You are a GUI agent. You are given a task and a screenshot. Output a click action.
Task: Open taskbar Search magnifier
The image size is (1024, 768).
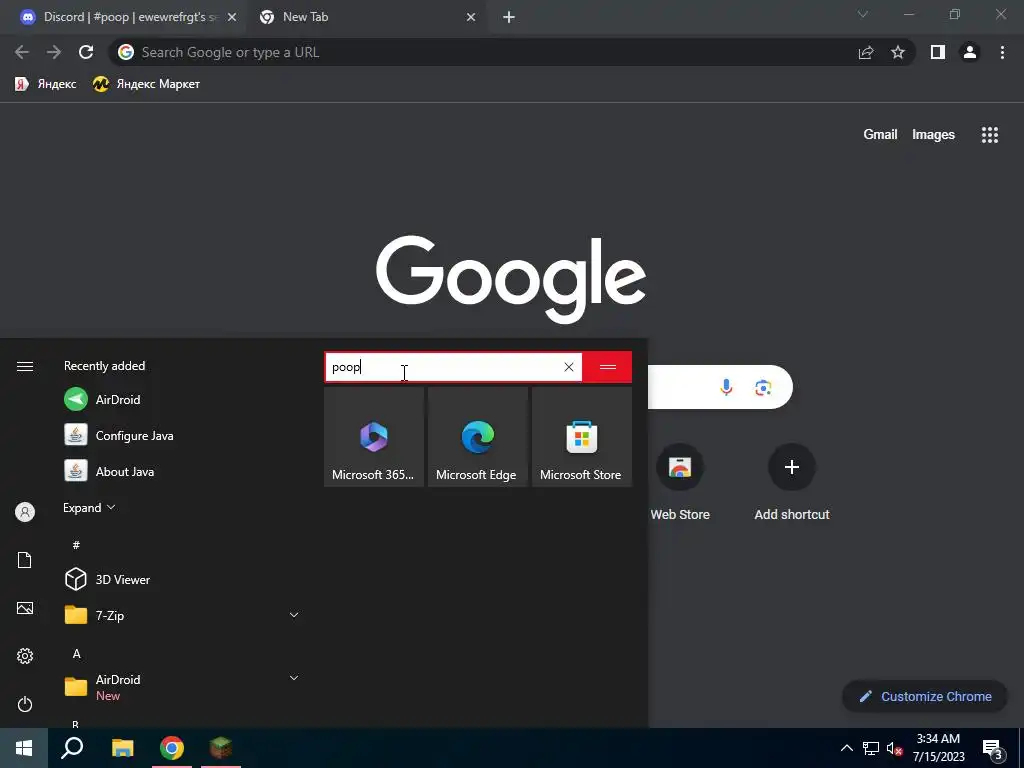pos(72,748)
